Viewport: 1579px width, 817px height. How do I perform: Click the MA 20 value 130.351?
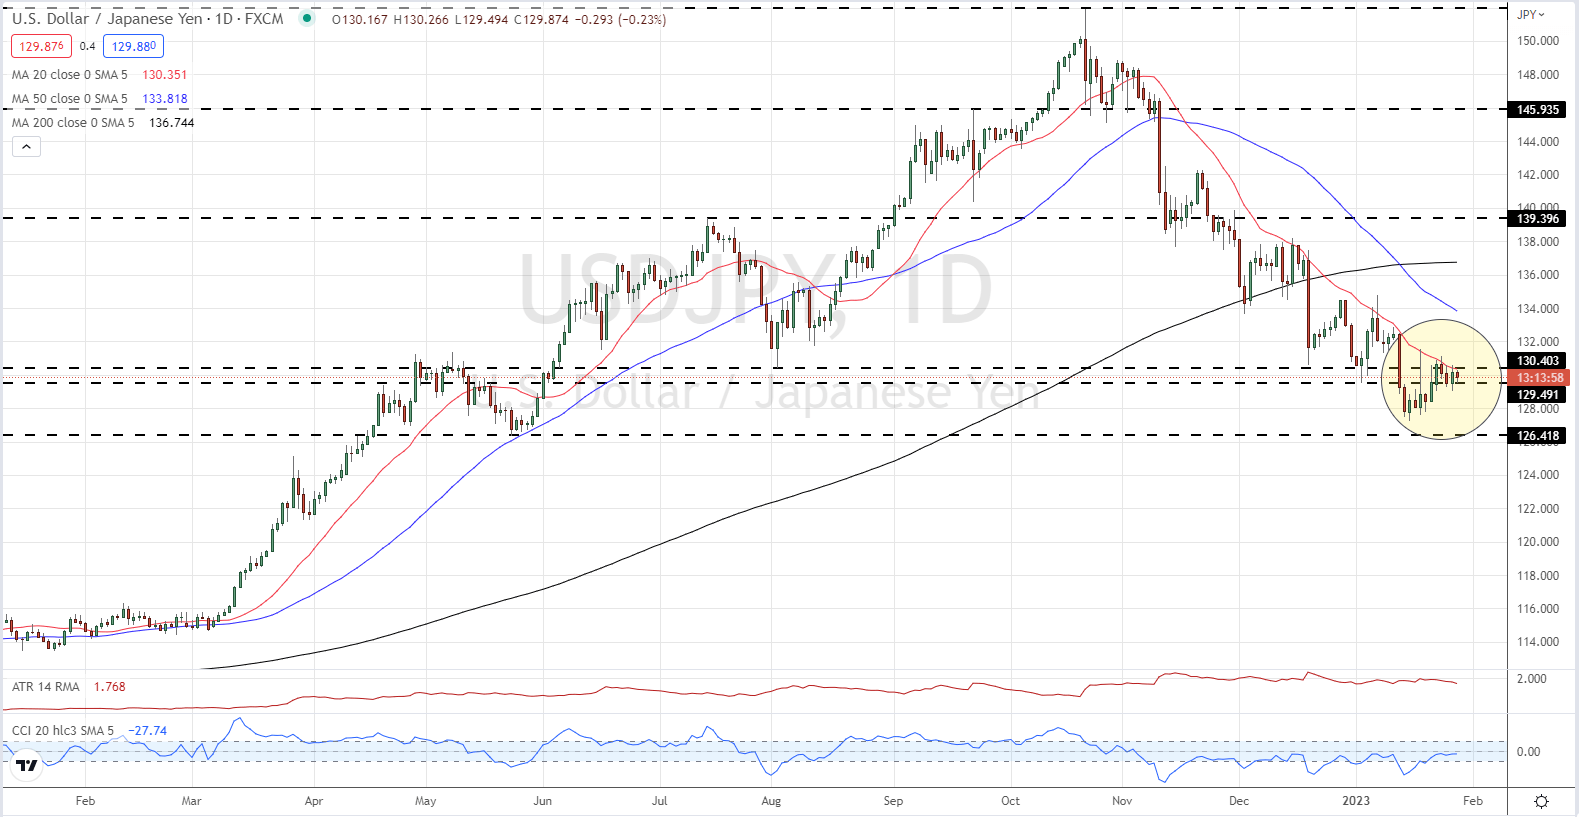(x=164, y=75)
